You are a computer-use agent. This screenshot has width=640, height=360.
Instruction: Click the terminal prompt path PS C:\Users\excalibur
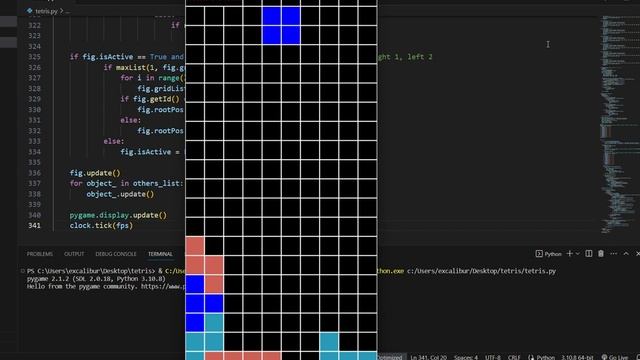(x=91, y=271)
